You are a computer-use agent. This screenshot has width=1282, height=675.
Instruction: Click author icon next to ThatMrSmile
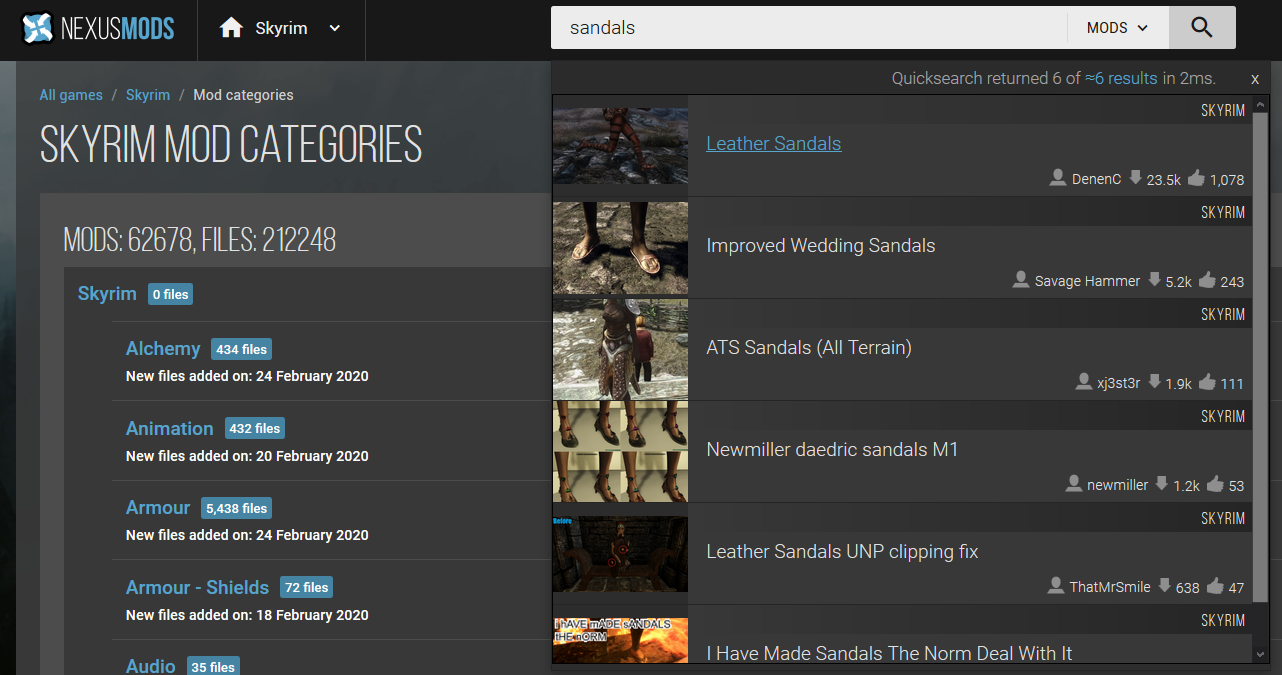(x=1056, y=586)
